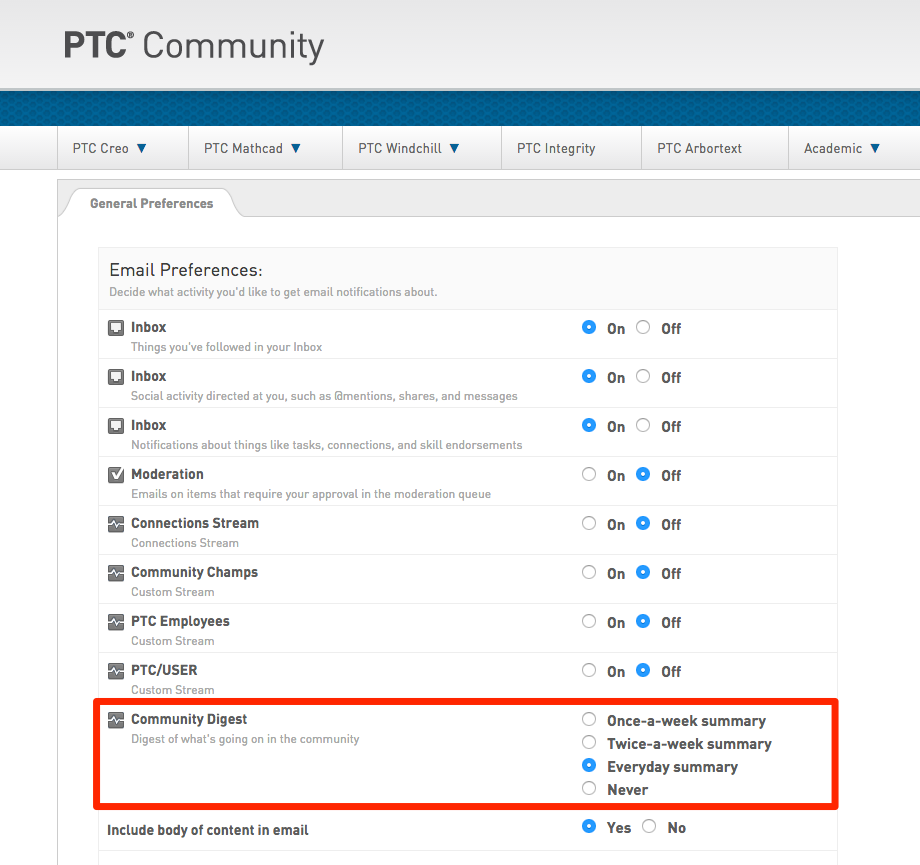Viewport: 920px width, 865px height.
Task: Expand the PTC Mathcad dropdown arrow
Action: pos(296,148)
